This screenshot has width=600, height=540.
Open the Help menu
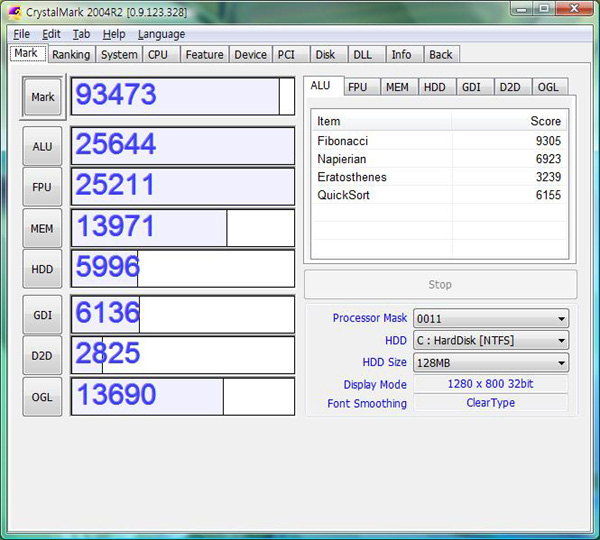pos(114,34)
